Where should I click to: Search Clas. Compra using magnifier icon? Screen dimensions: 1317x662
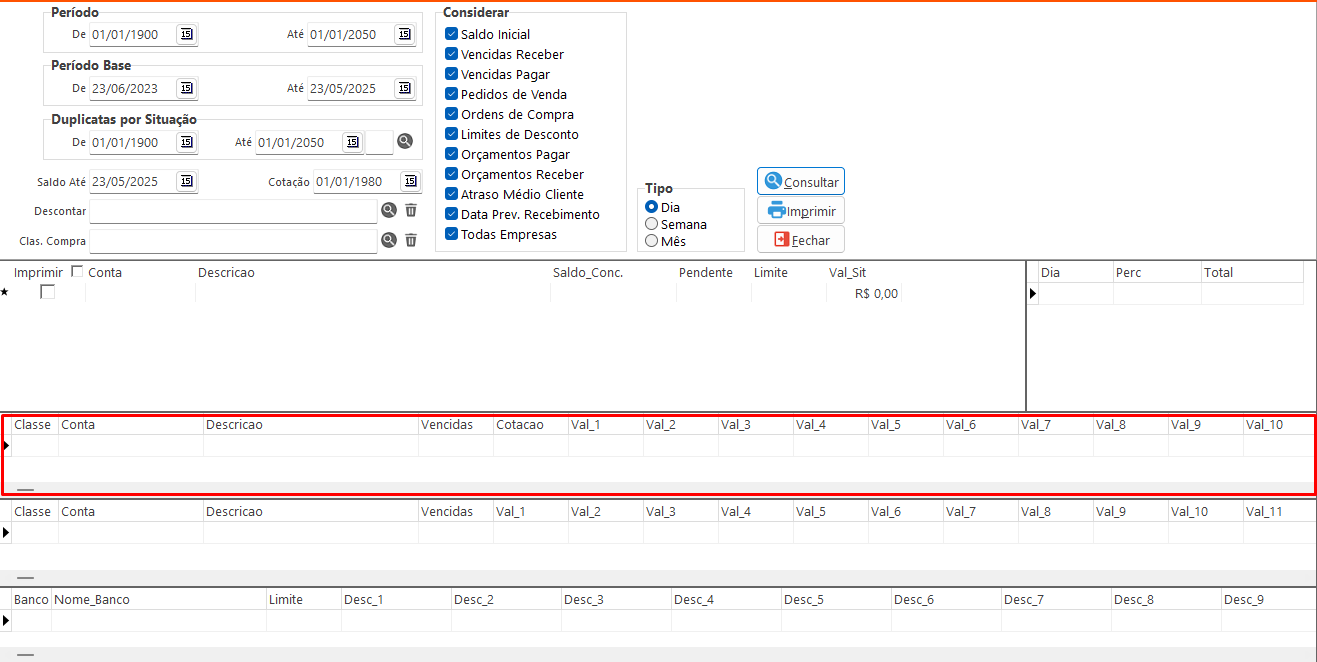pyautogui.click(x=389, y=241)
